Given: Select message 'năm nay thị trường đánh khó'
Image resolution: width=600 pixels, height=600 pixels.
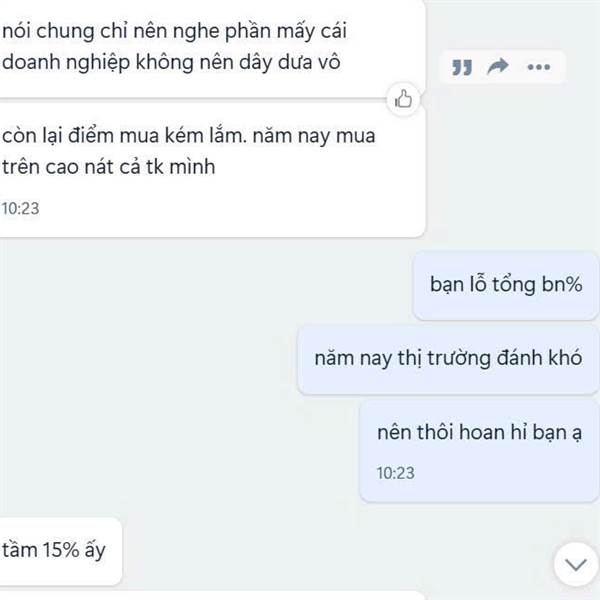Looking at the screenshot, I should [448, 359].
